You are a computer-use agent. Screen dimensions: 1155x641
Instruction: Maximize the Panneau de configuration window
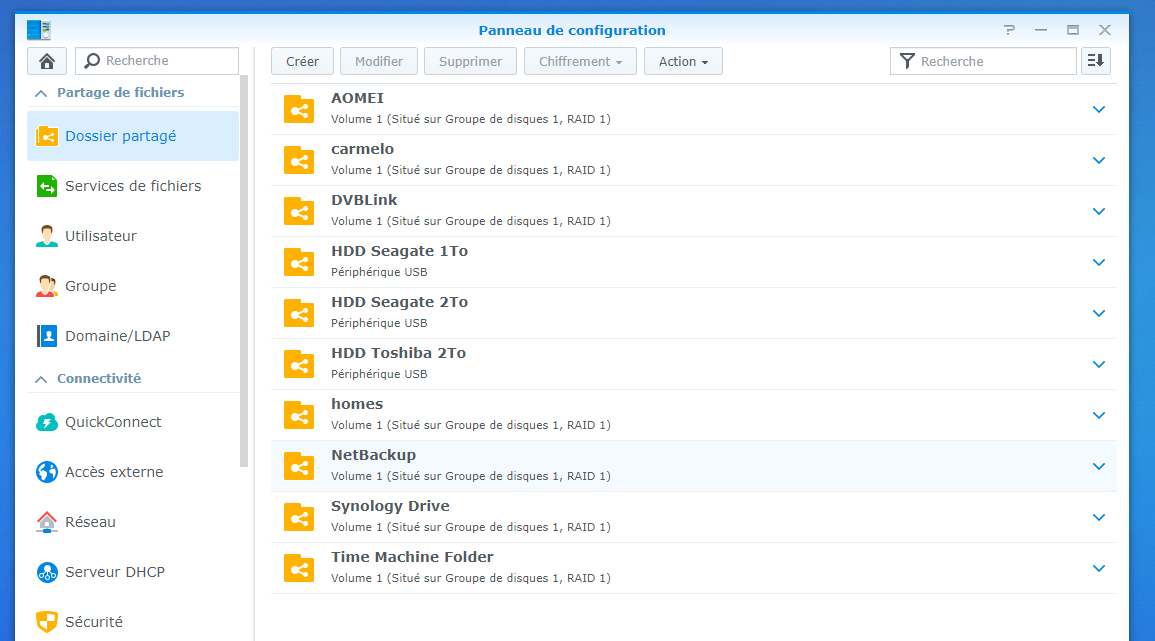point(1072,30)
